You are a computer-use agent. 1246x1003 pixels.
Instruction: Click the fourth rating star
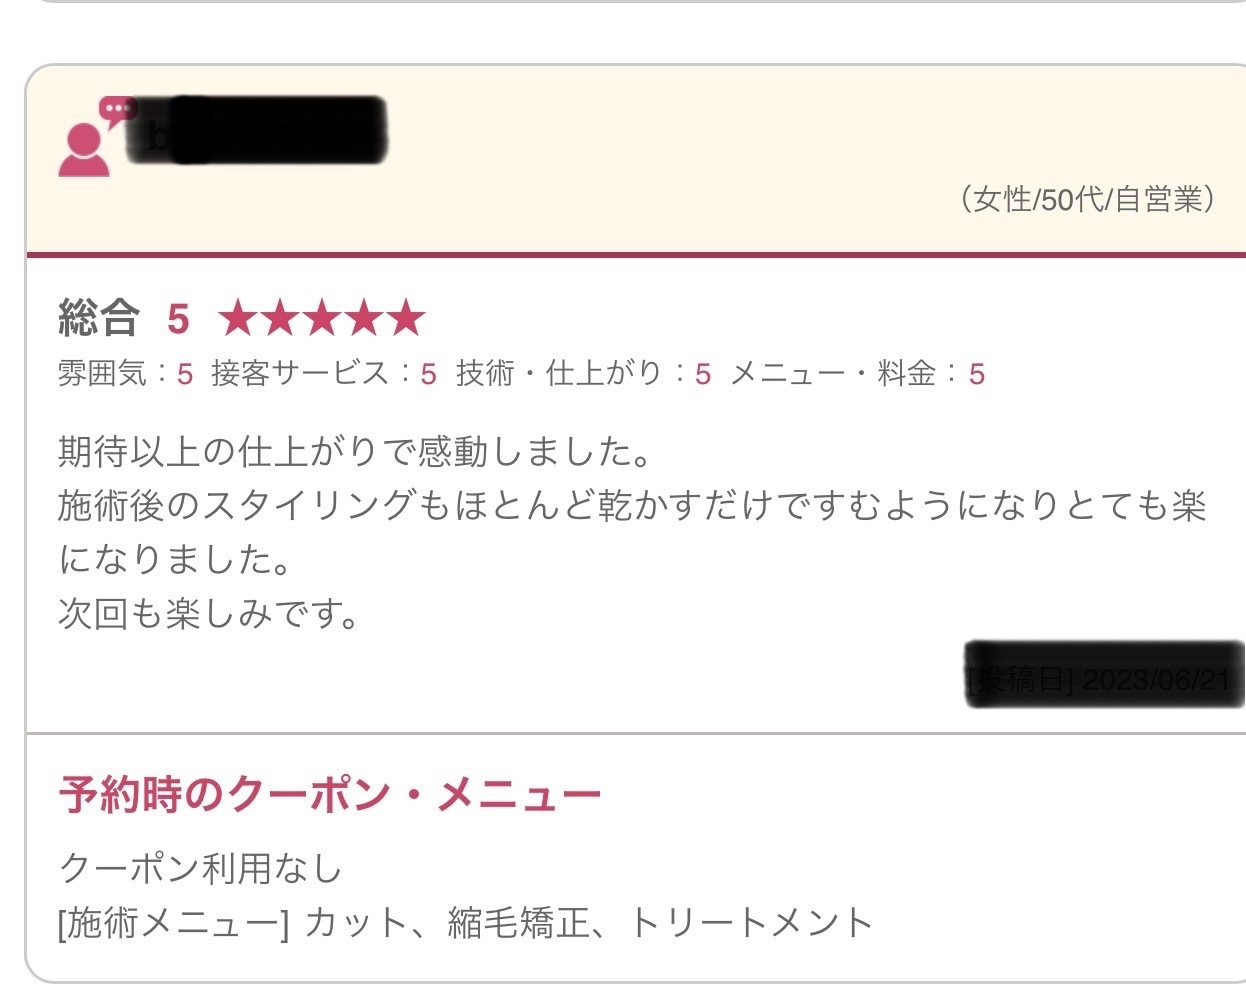pyautogui.click(x=364, y=318)
